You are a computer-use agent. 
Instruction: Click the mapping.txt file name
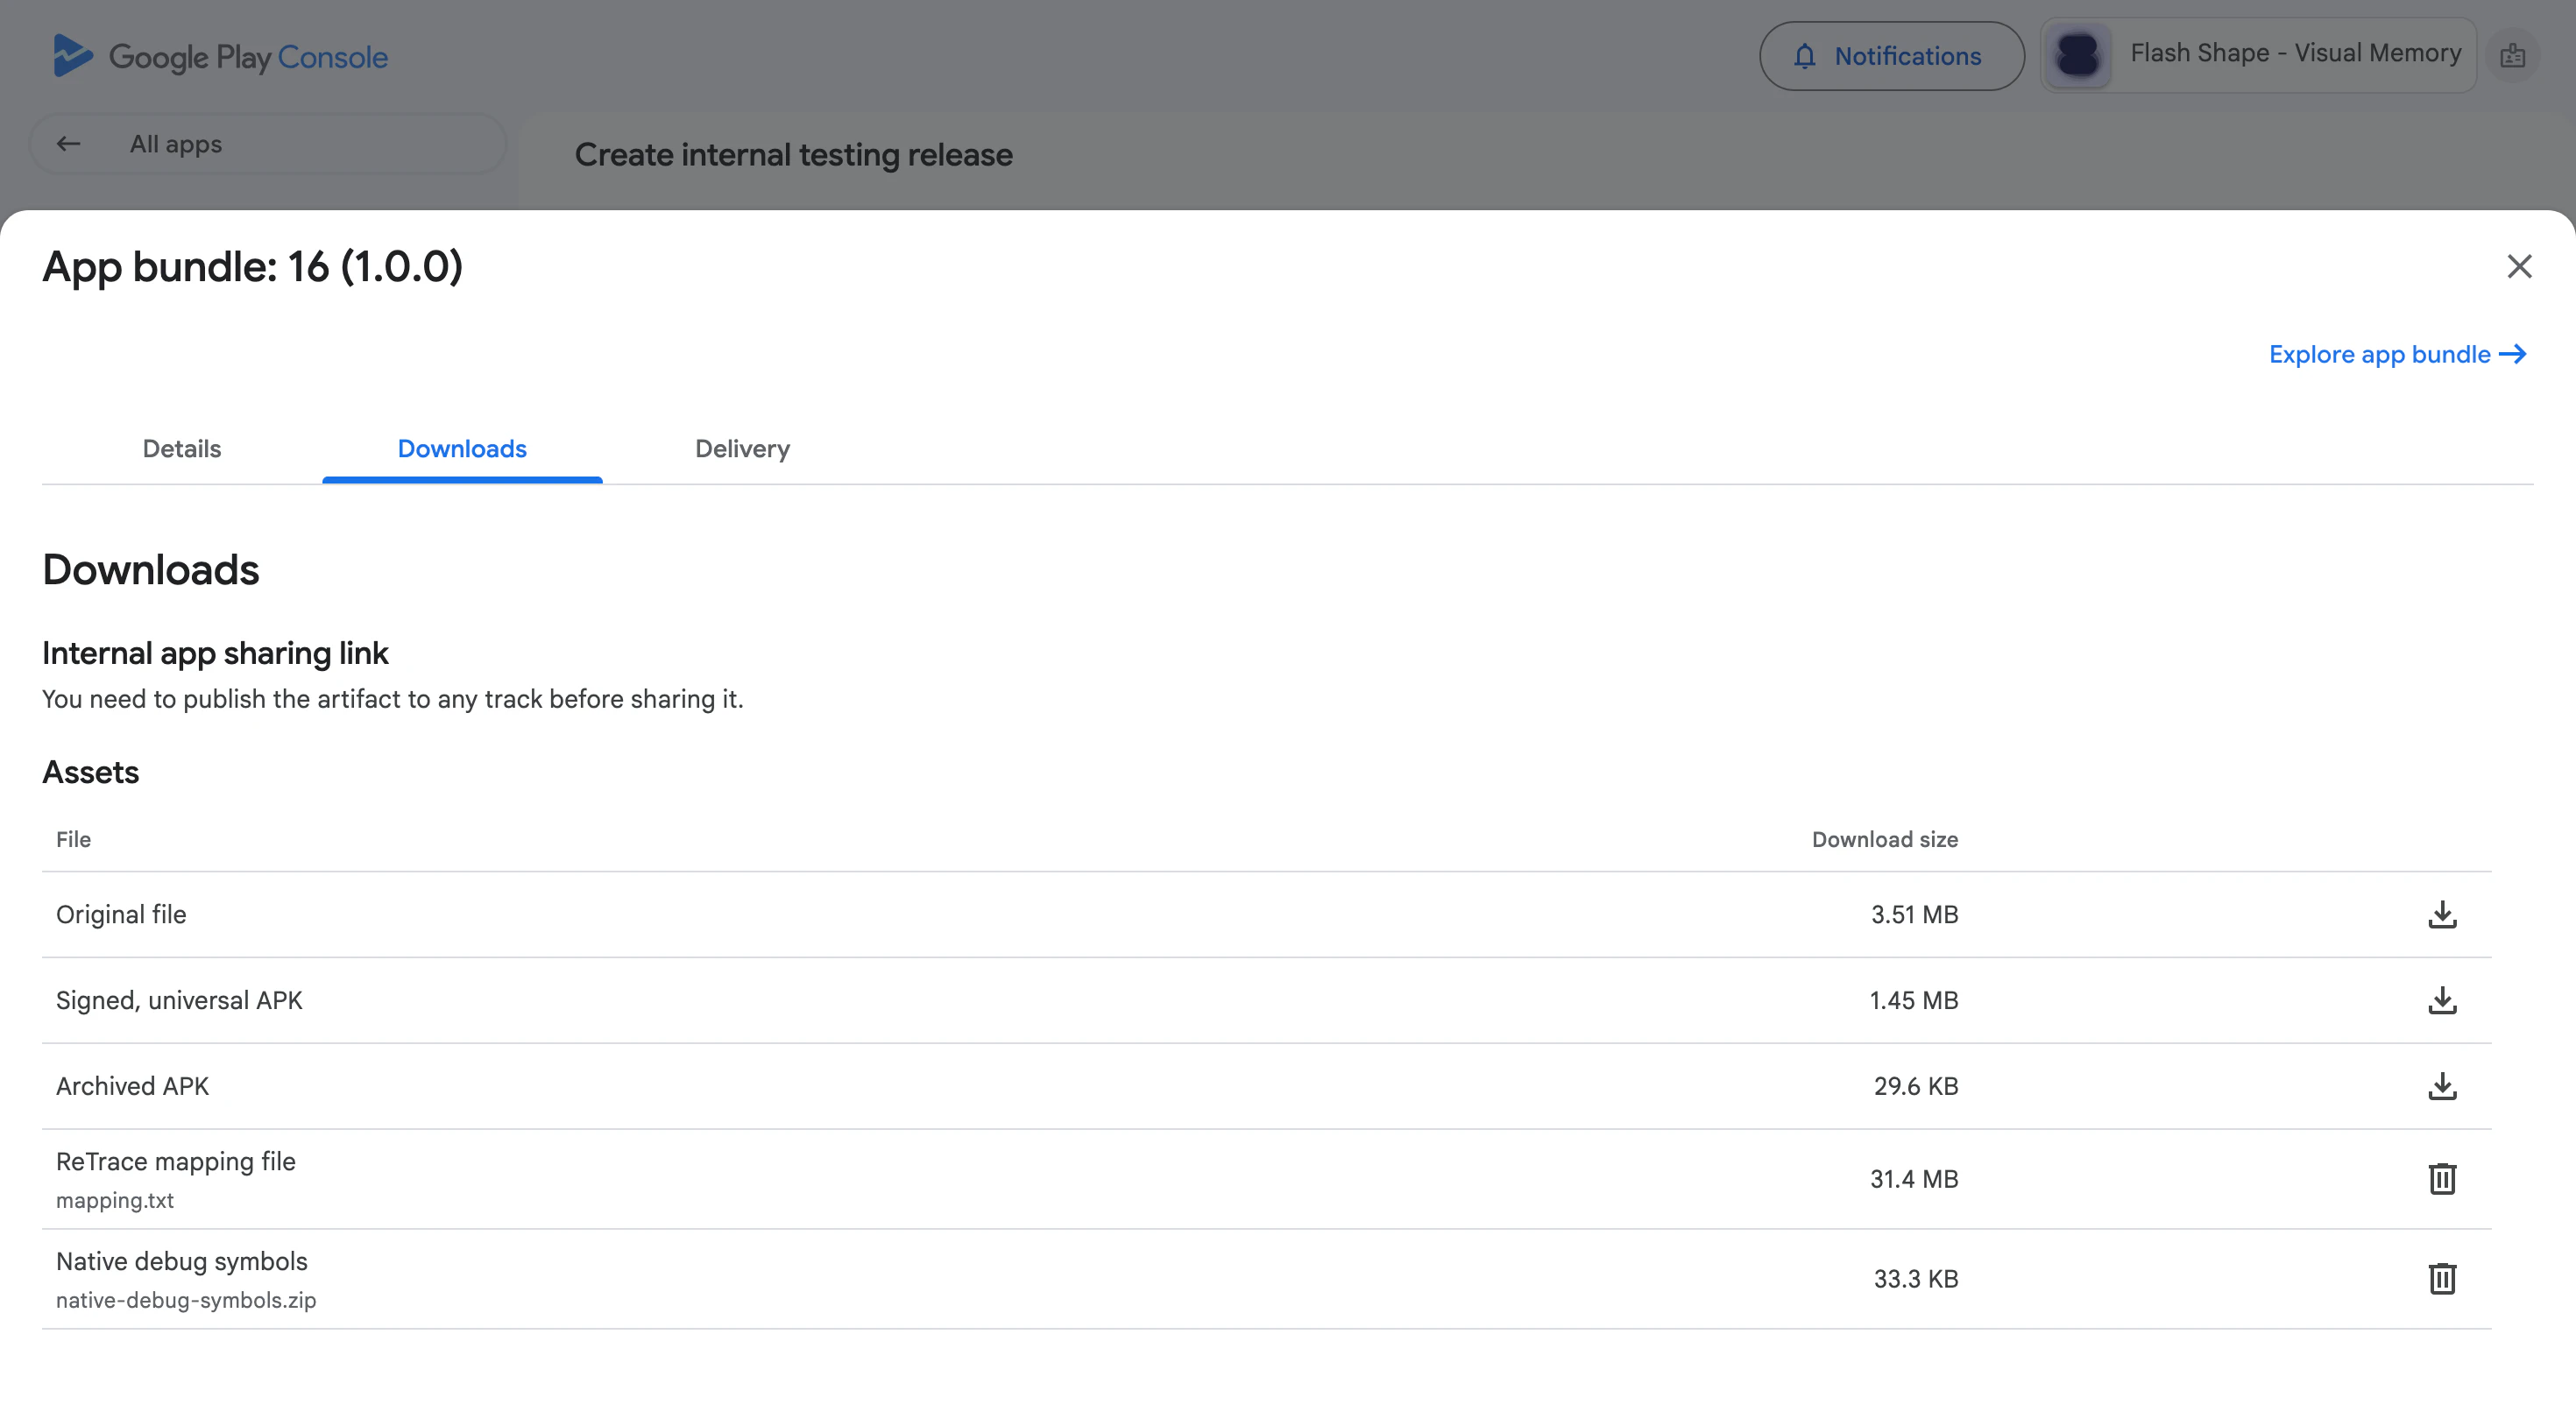click(x=115, y=1200)
